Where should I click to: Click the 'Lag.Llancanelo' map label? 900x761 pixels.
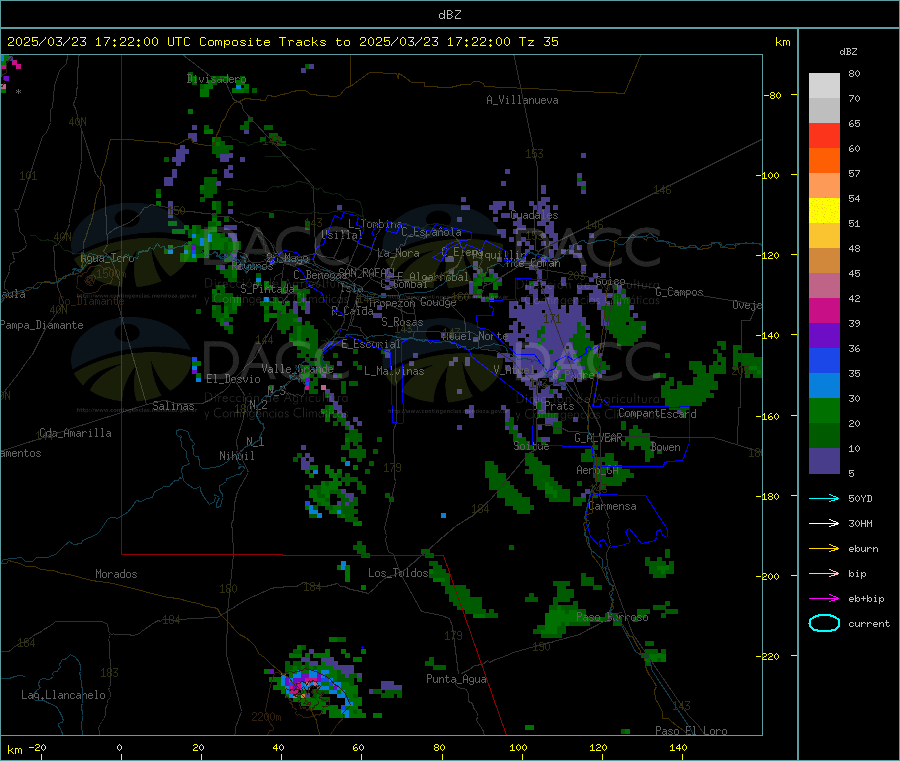click(x=63, y=695)
